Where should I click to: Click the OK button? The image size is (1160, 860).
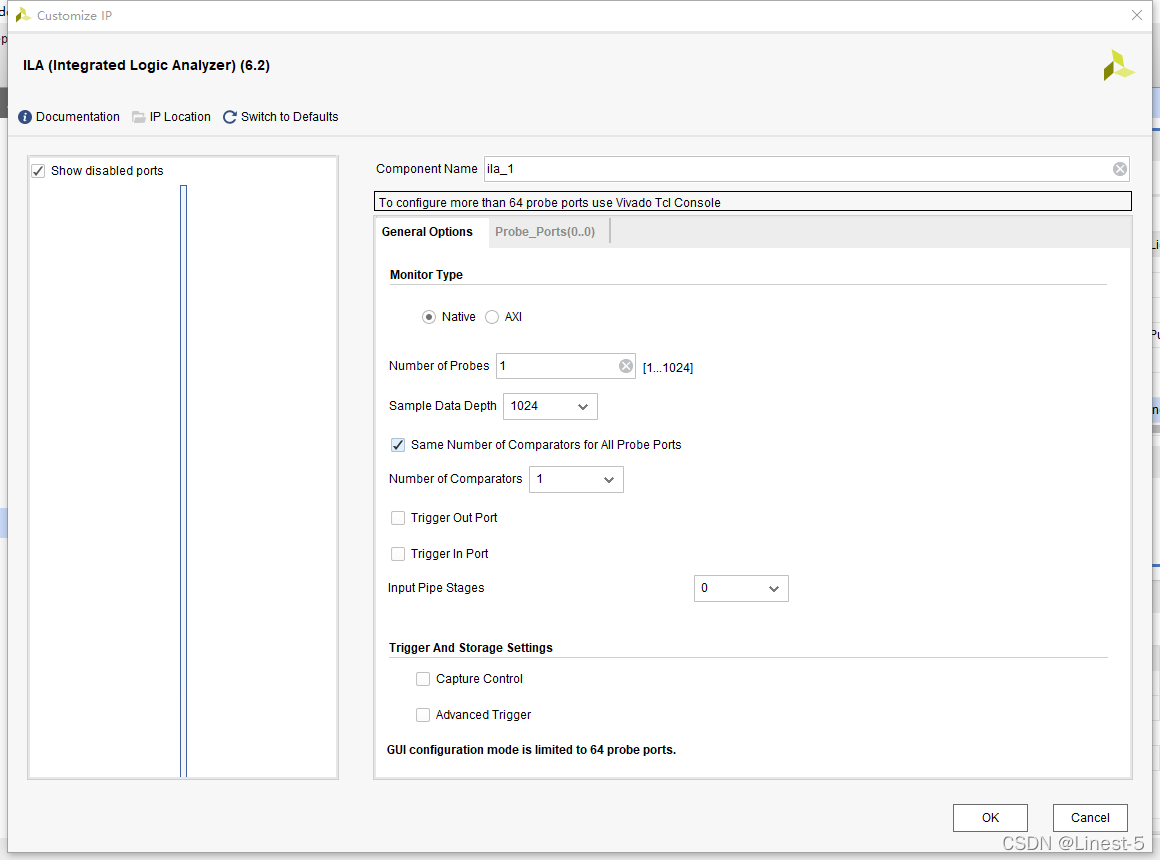[x=990, y=818]
